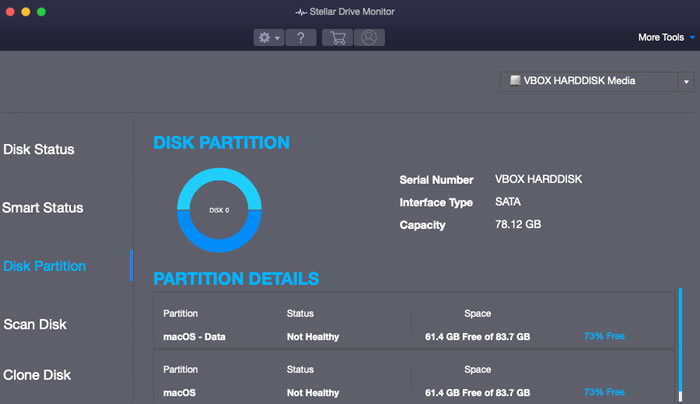Expand the More Tools dropdown
This screenshot has height=404, width=700.
666,37
